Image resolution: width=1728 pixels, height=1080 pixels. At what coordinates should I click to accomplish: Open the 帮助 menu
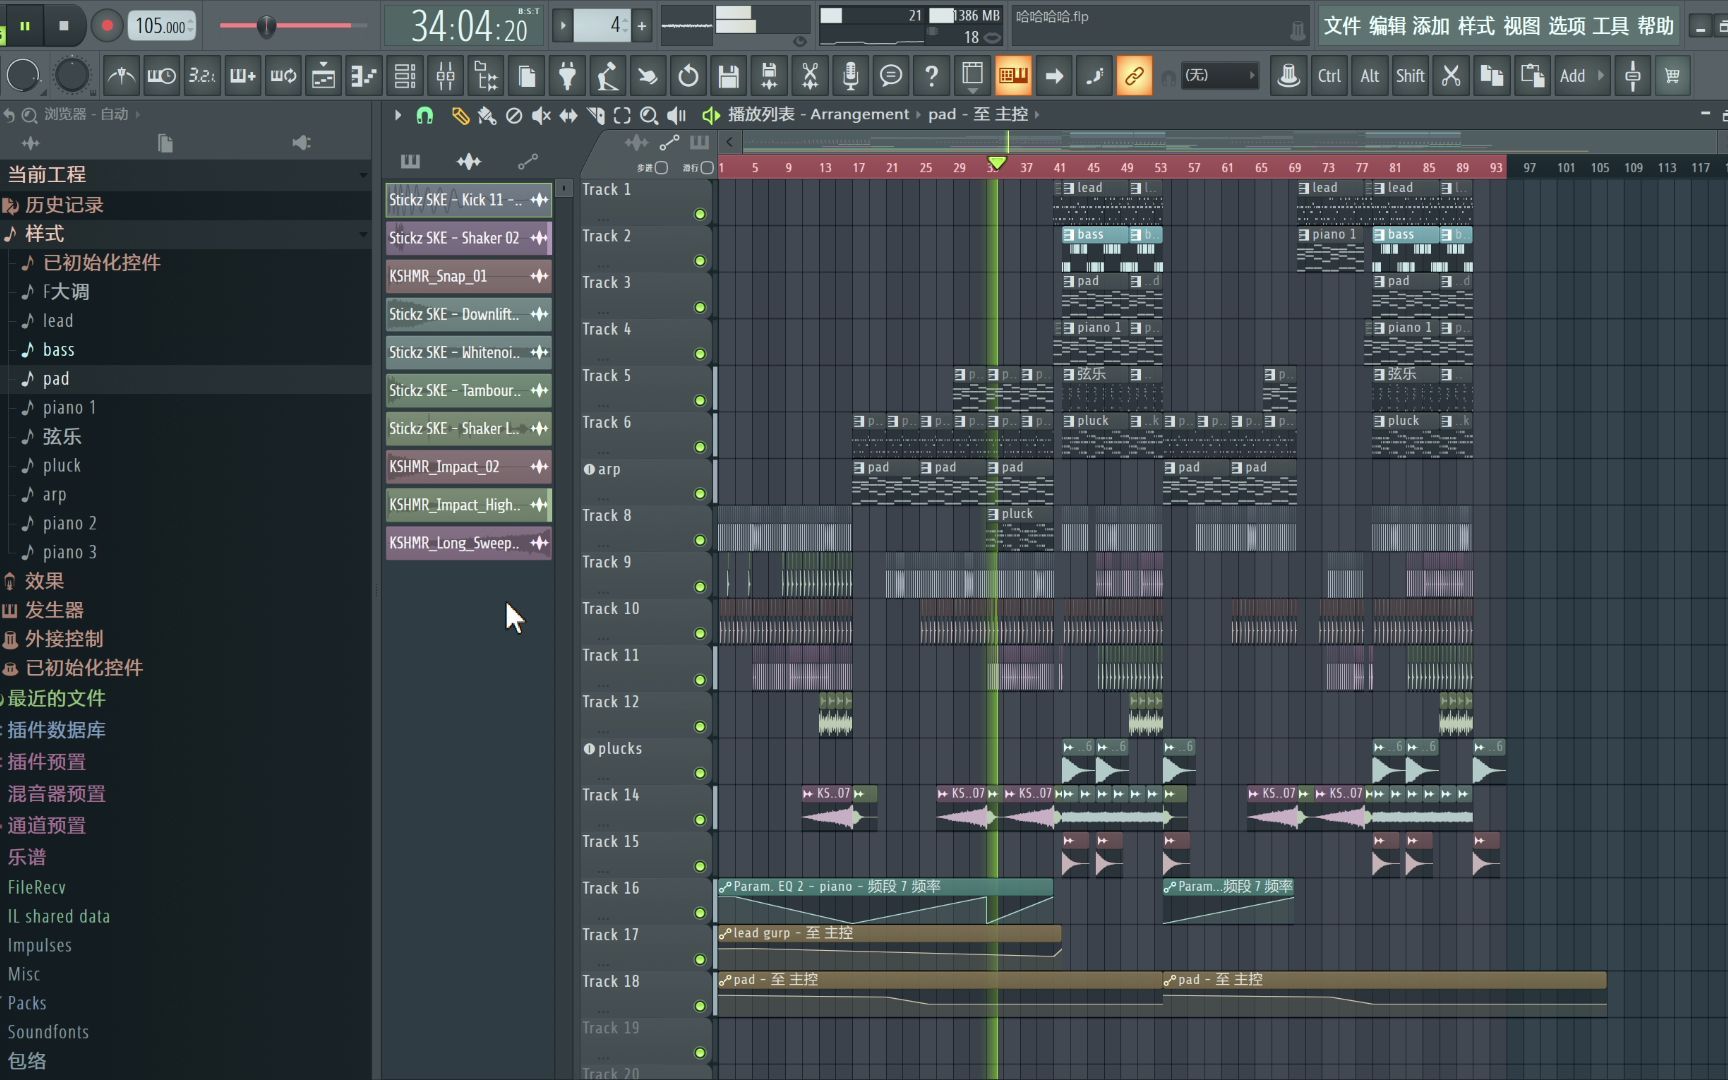pyautogui.click(x=1656, y=26)
